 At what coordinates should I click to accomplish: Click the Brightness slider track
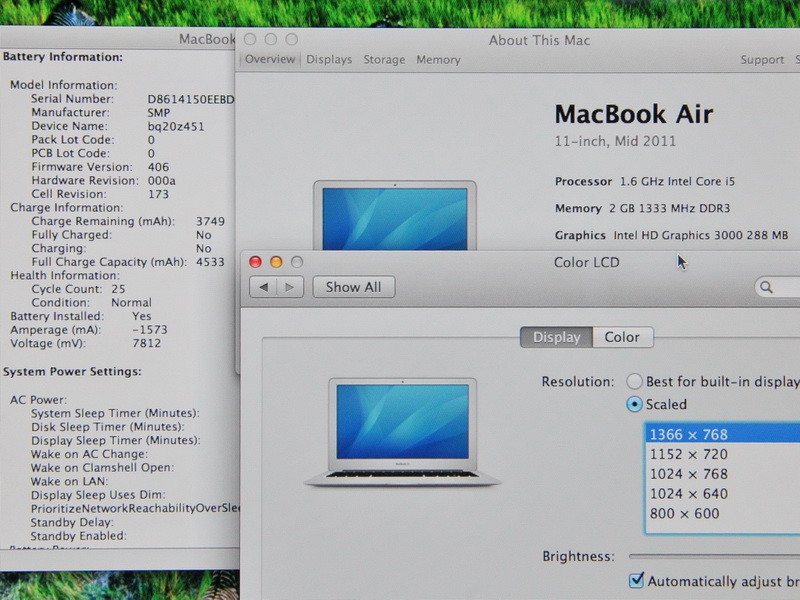tap(714, 556)
